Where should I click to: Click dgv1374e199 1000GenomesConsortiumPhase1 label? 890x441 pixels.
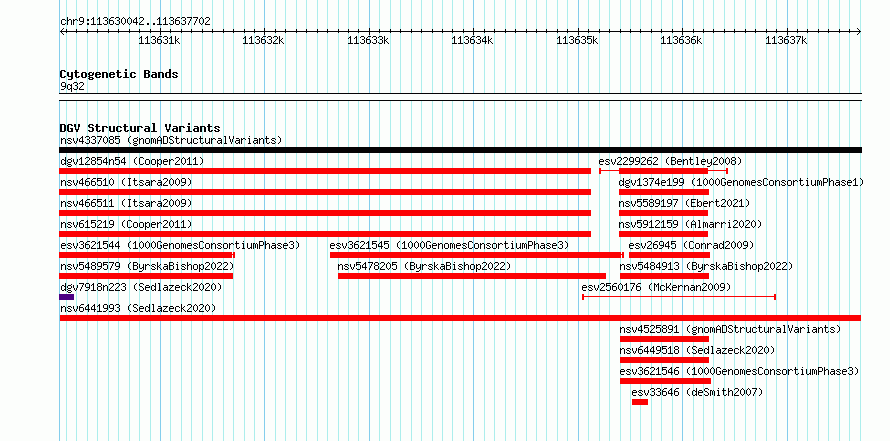pyautogui.click(x=741, y=182)
